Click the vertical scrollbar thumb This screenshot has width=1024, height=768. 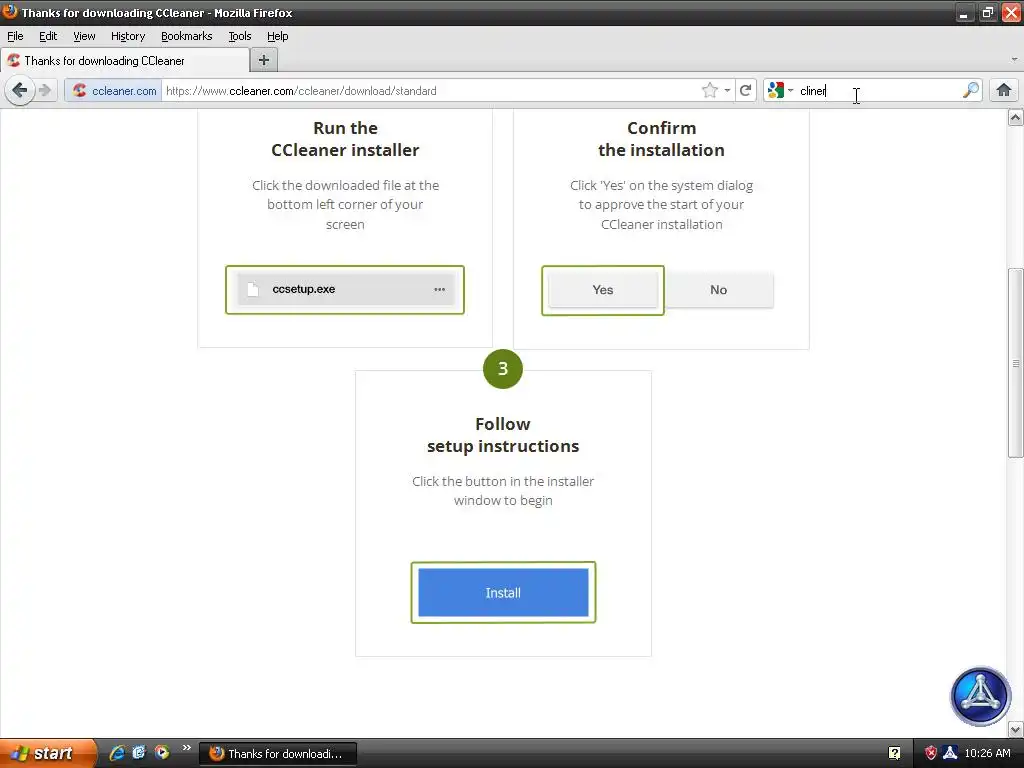pyautogui.click(x=1015, y=363)
